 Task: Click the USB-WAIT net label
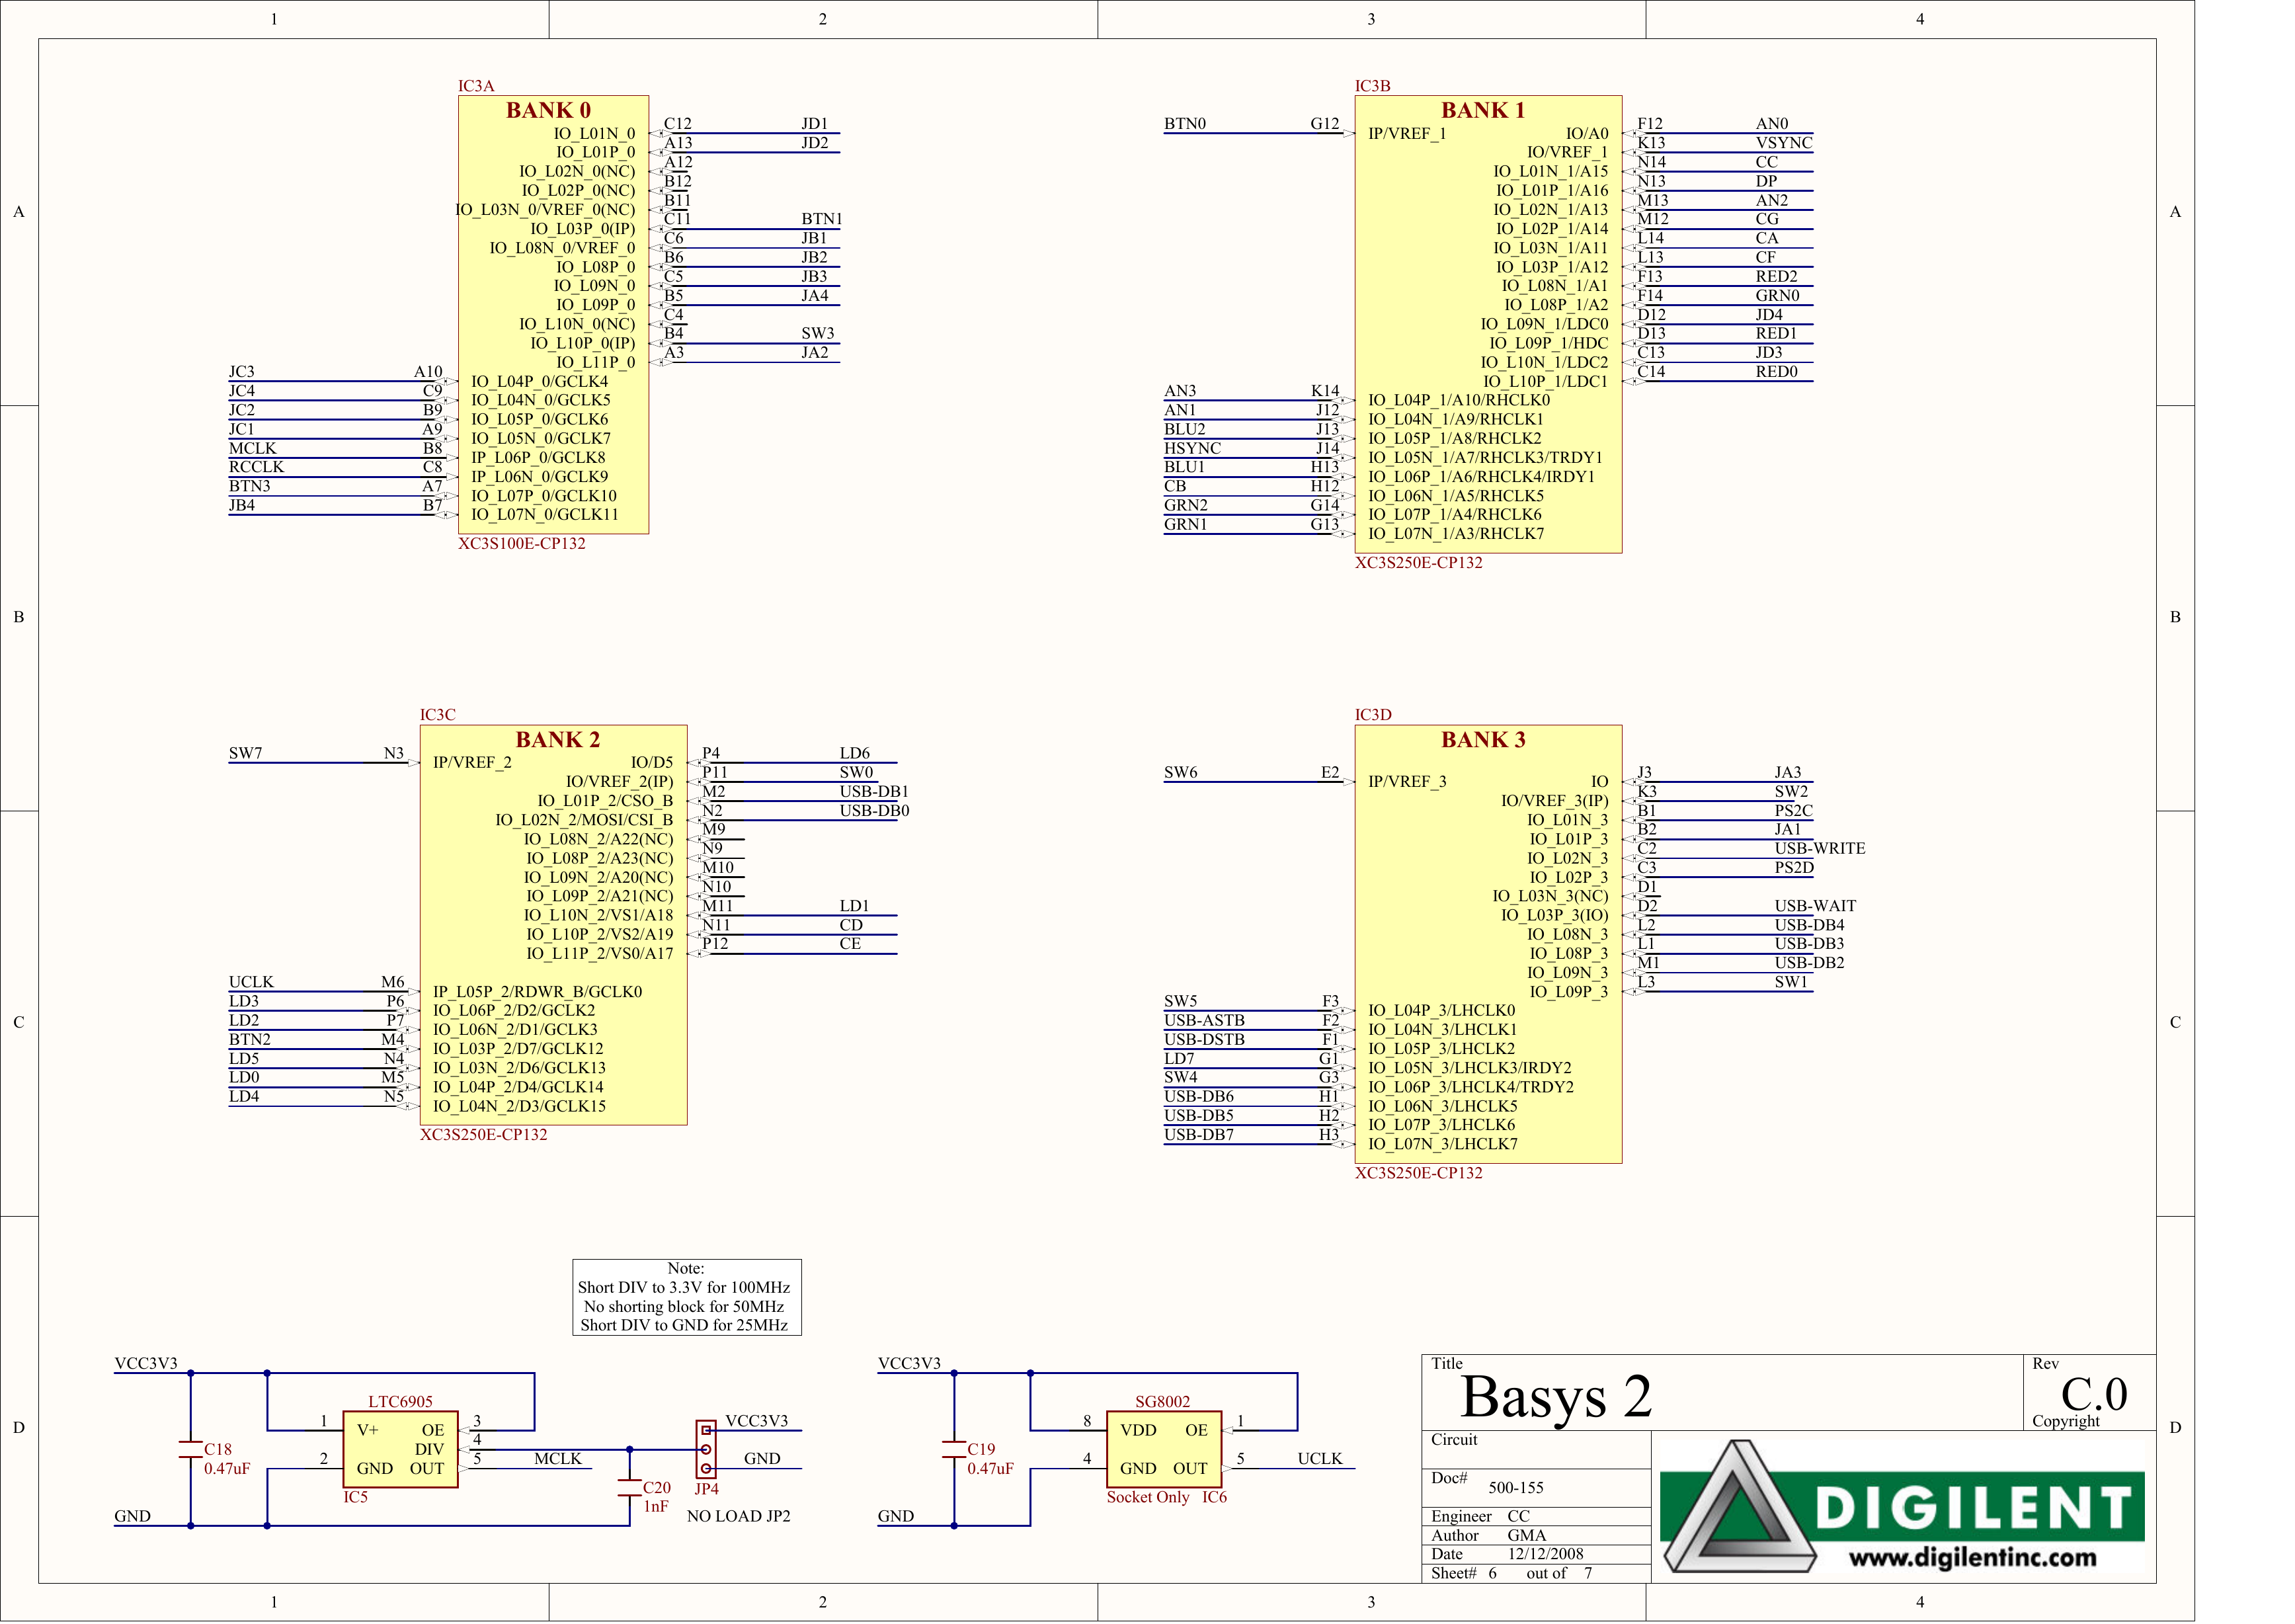click(1815, 906)
